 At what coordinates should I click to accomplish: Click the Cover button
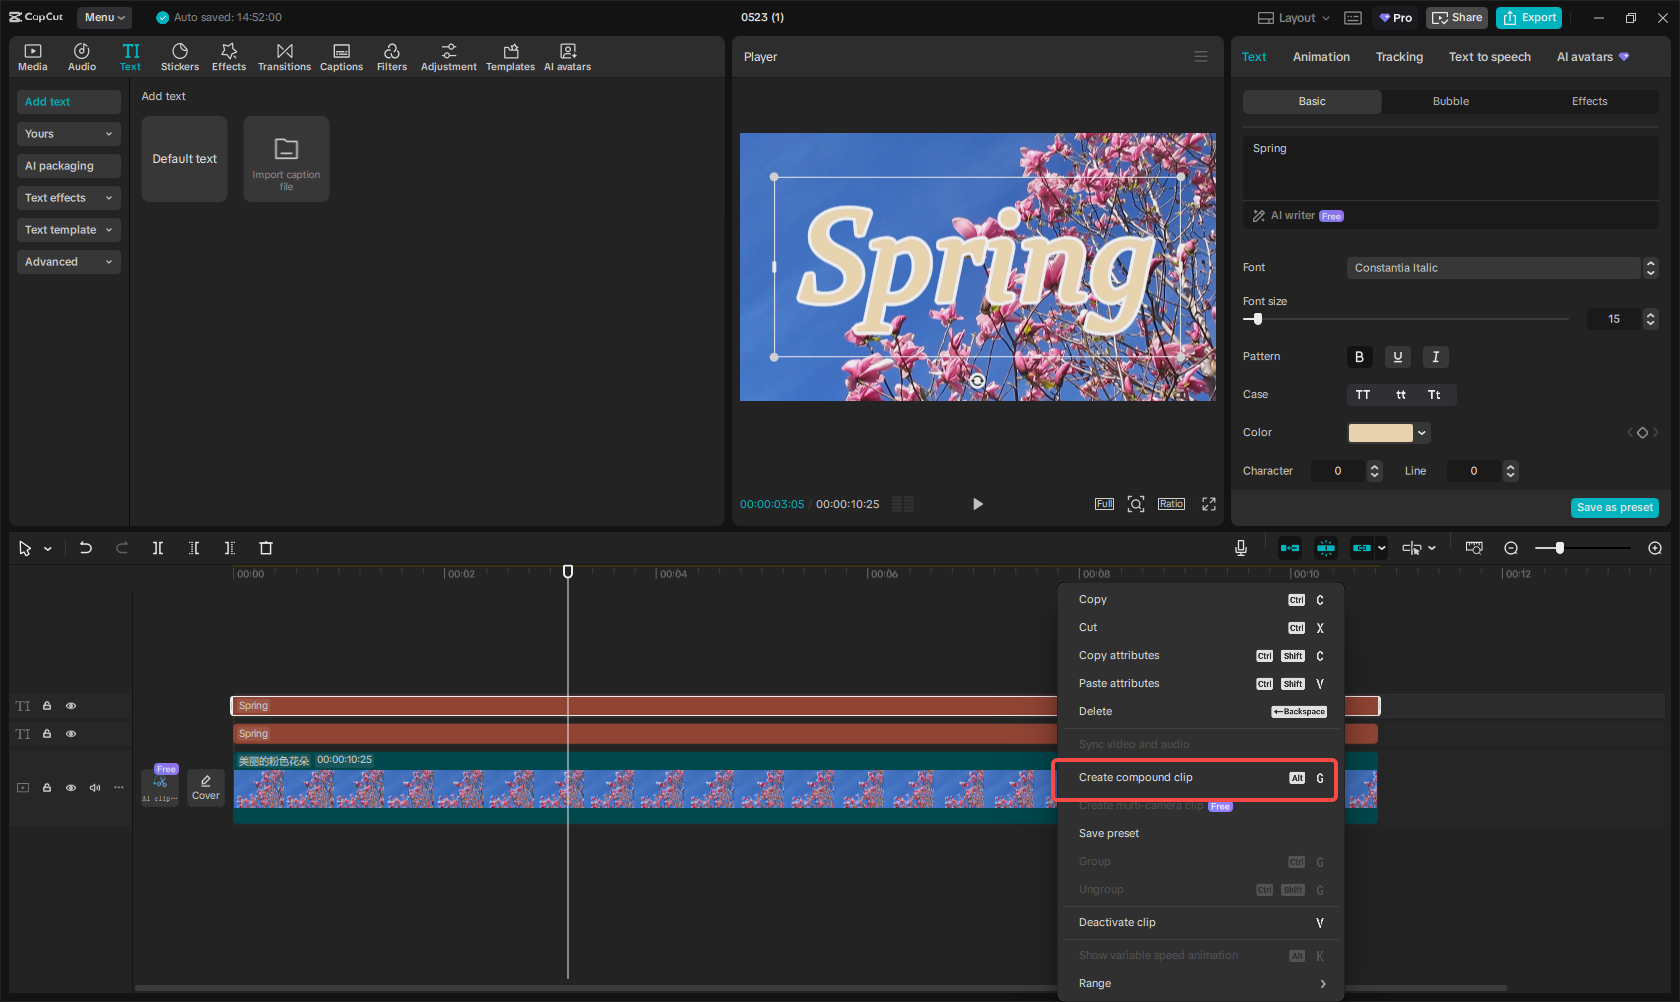coord(206,788)
